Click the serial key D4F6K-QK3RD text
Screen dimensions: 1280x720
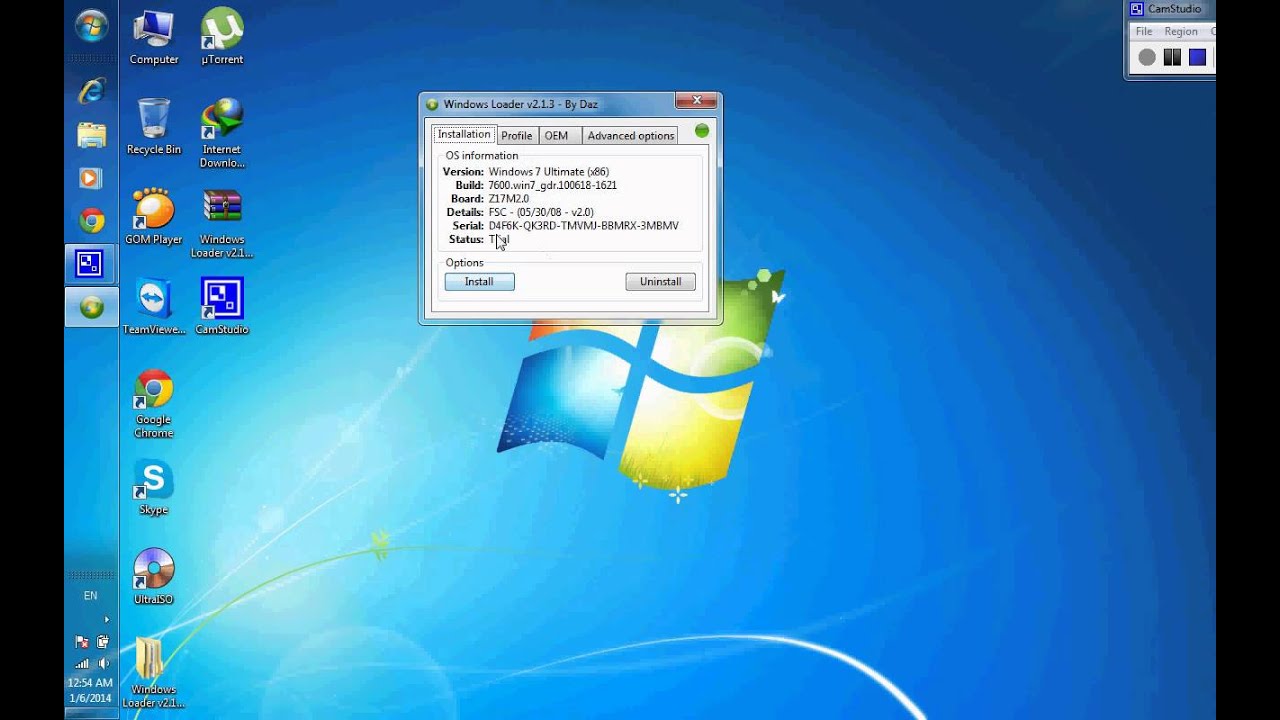pos(583,226)
